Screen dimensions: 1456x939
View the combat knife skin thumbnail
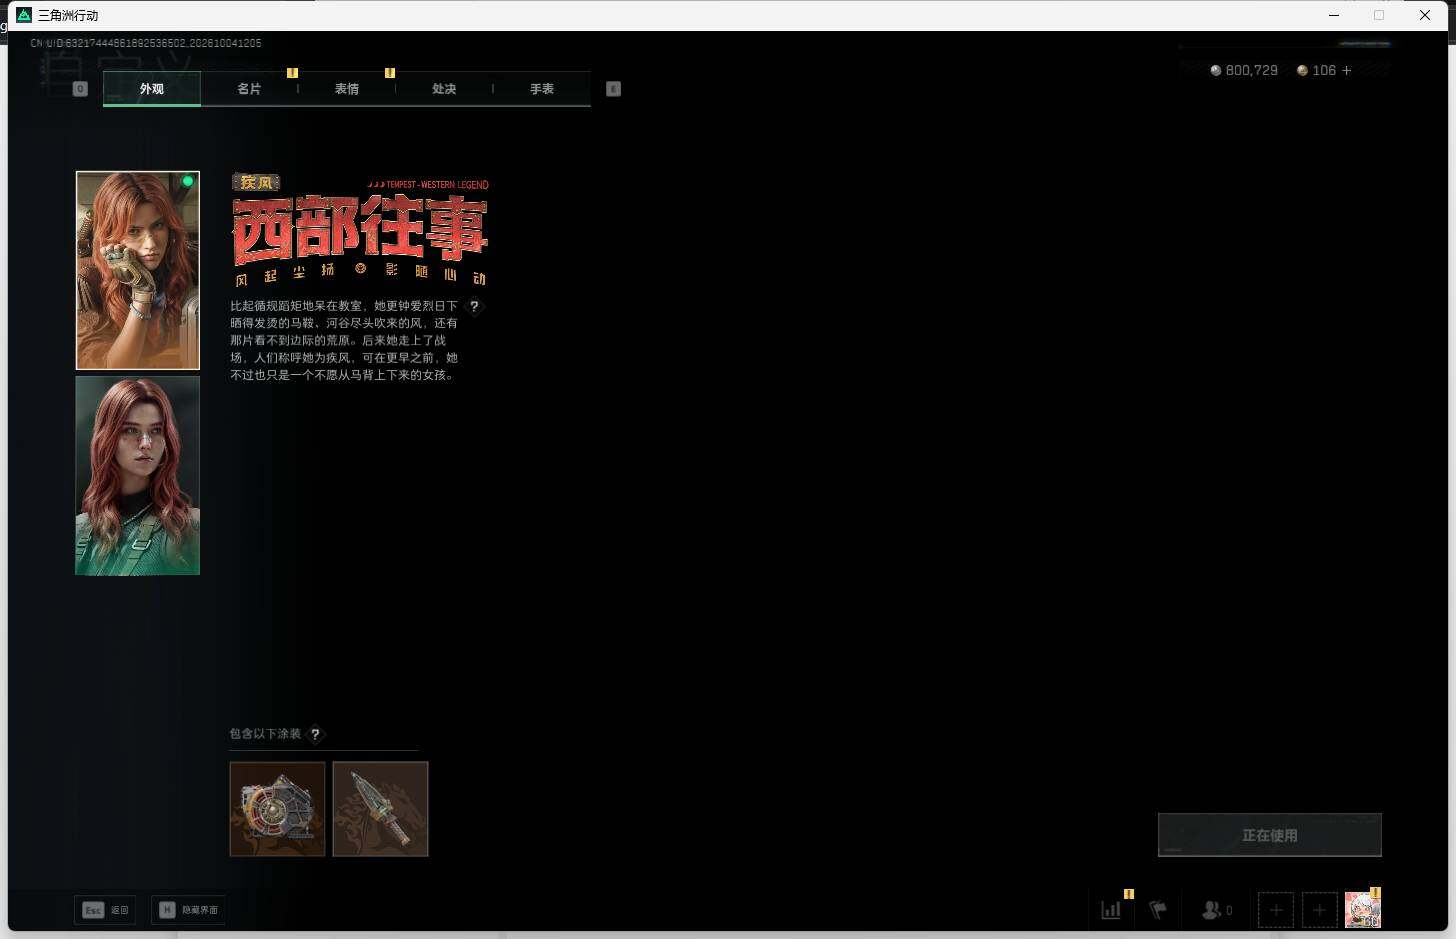click(381, 809)
